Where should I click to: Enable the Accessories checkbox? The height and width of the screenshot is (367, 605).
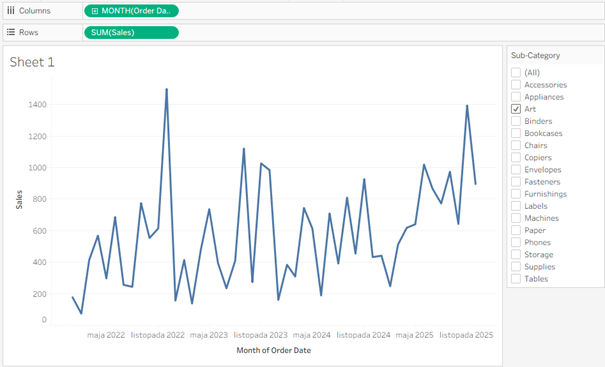pos(516,85)
